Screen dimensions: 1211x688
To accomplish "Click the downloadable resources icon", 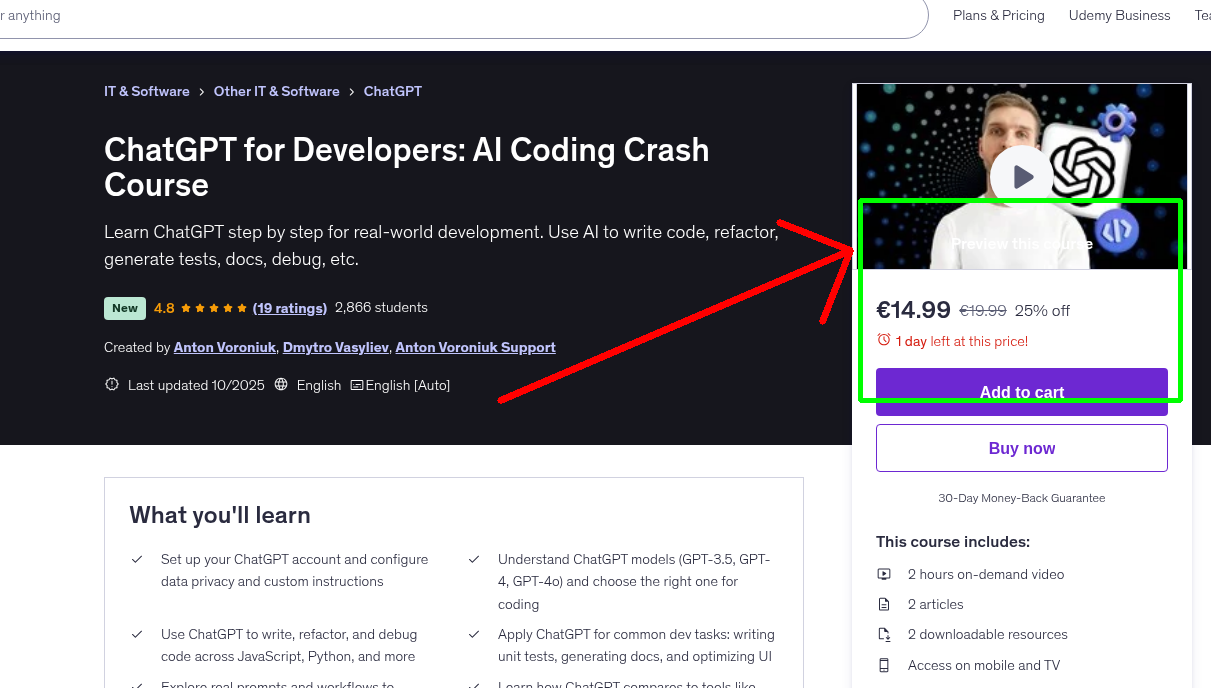I will point(884,634).
